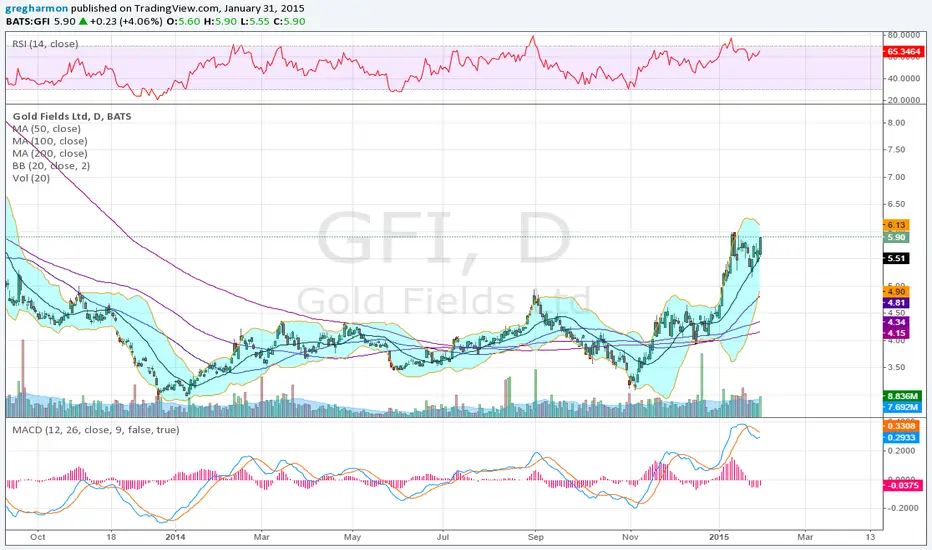Viewport: 932px width, 550px height.
Task: Select the MA (200, close) legend label
Action: pos(50,153)
